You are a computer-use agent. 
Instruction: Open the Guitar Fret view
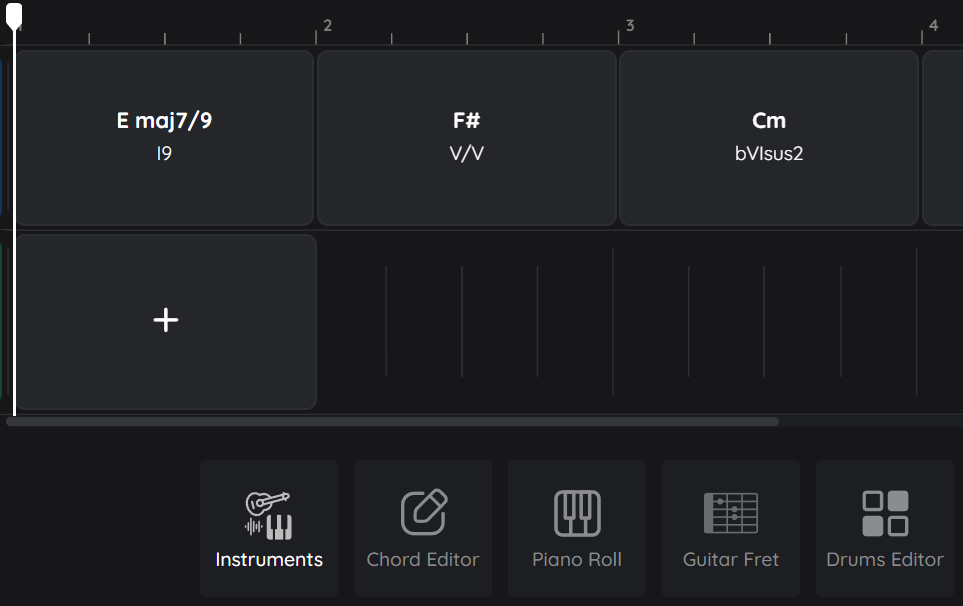(731, 528)
